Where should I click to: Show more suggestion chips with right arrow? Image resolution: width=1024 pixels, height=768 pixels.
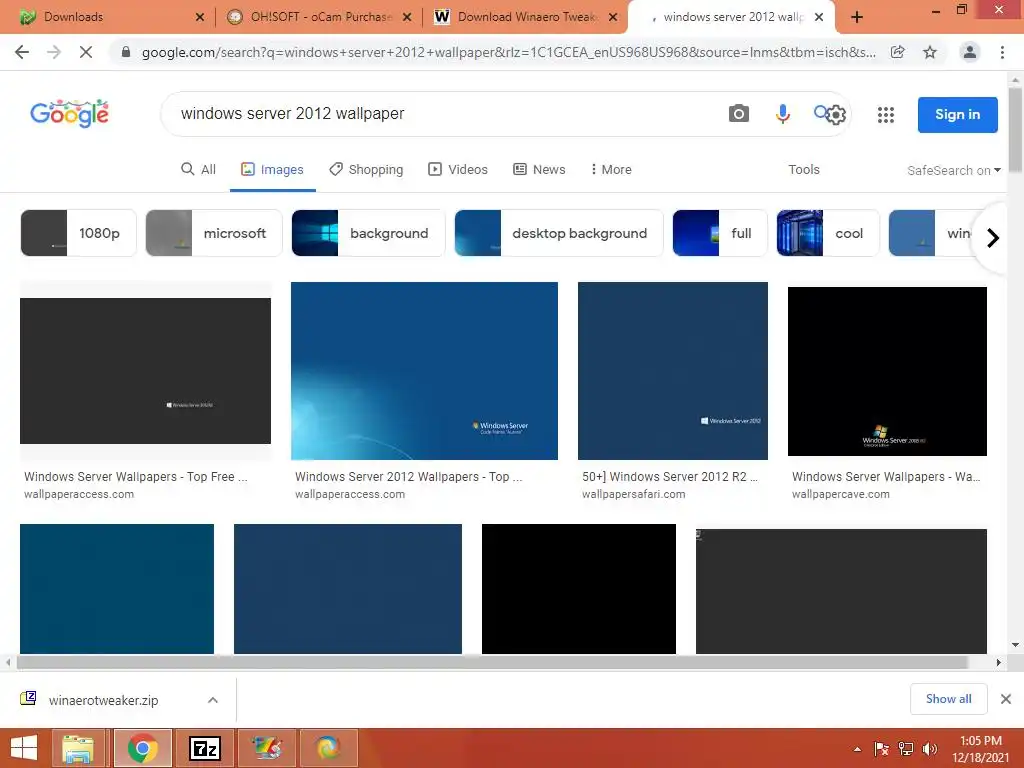(x=993, y=238)
